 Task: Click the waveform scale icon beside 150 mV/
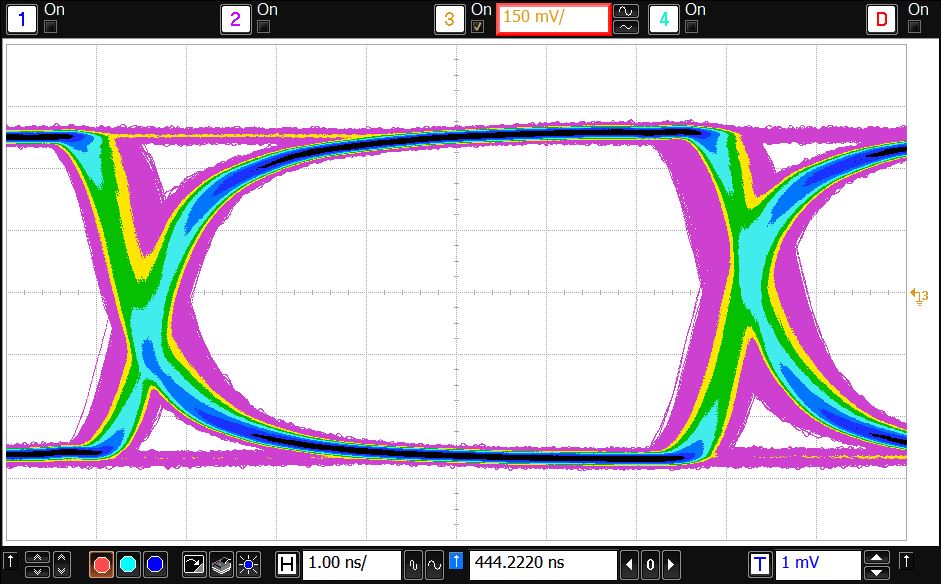[x=624, y=12]
